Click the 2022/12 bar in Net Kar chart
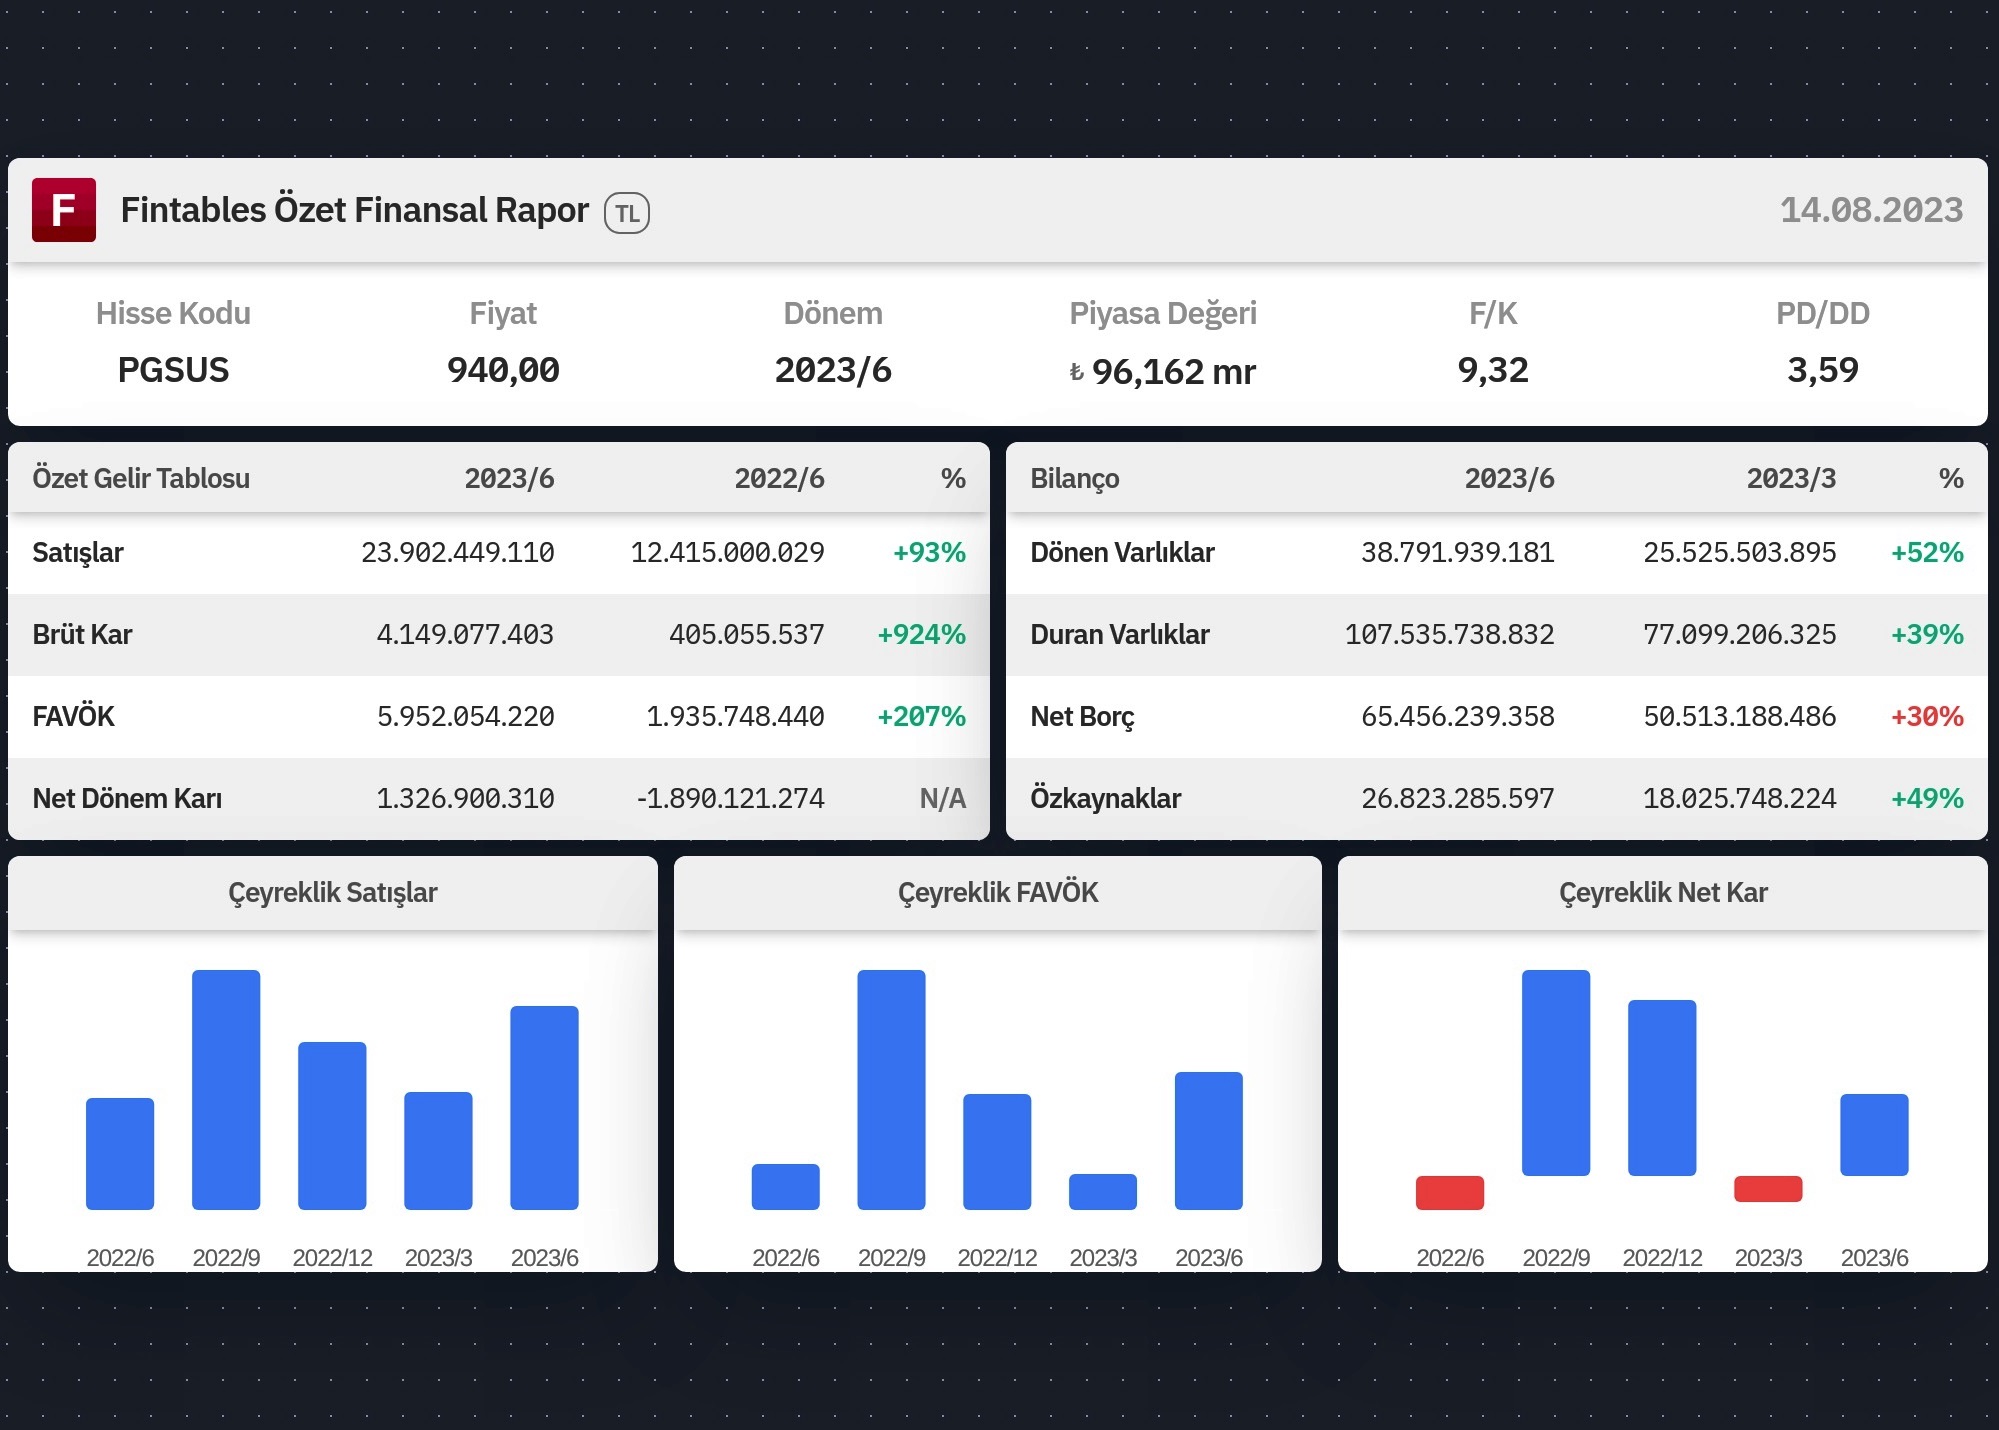Viewport: 1999px width, 1430px height. 1662,1088
